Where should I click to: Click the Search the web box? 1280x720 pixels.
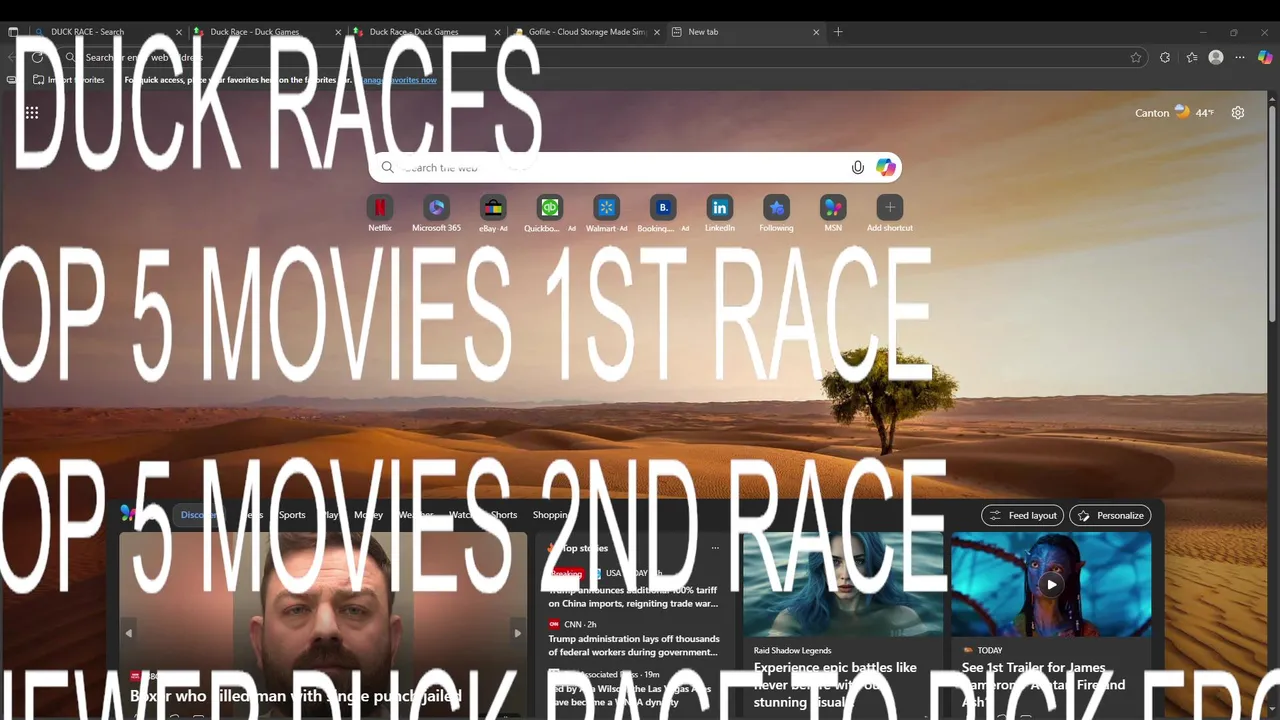point(635,167)
